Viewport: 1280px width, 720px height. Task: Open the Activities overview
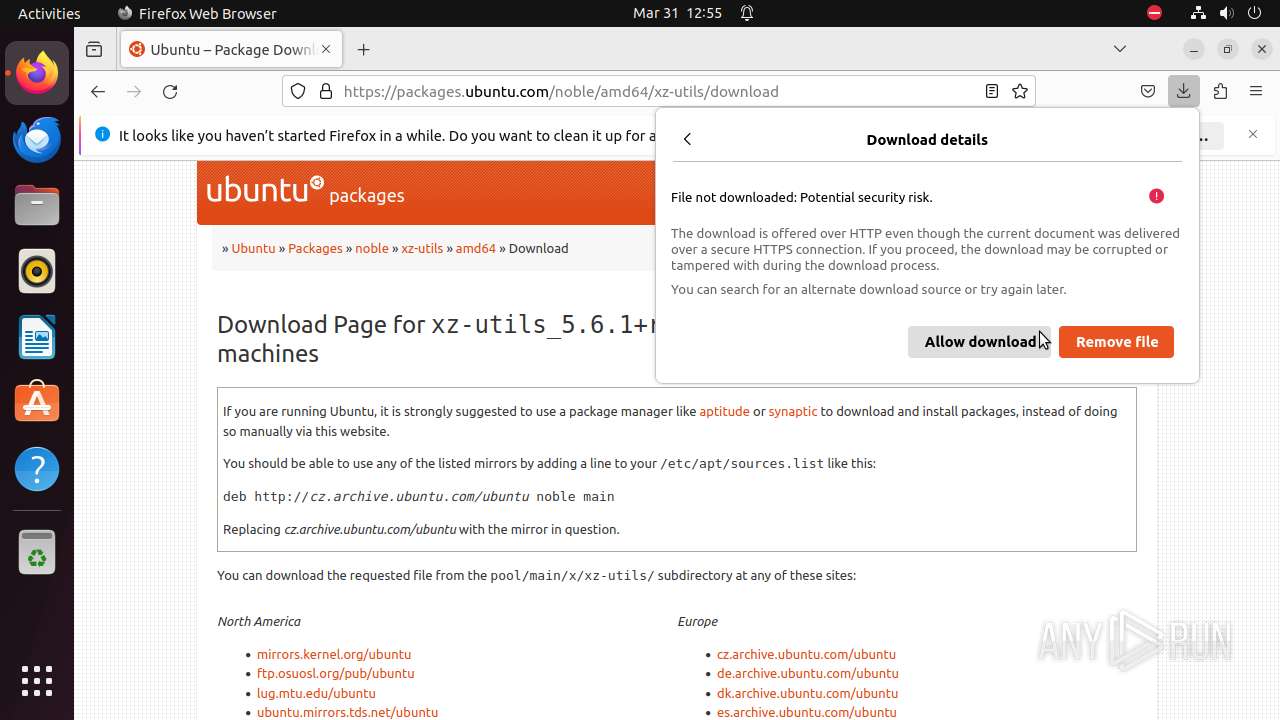[49, 13]
